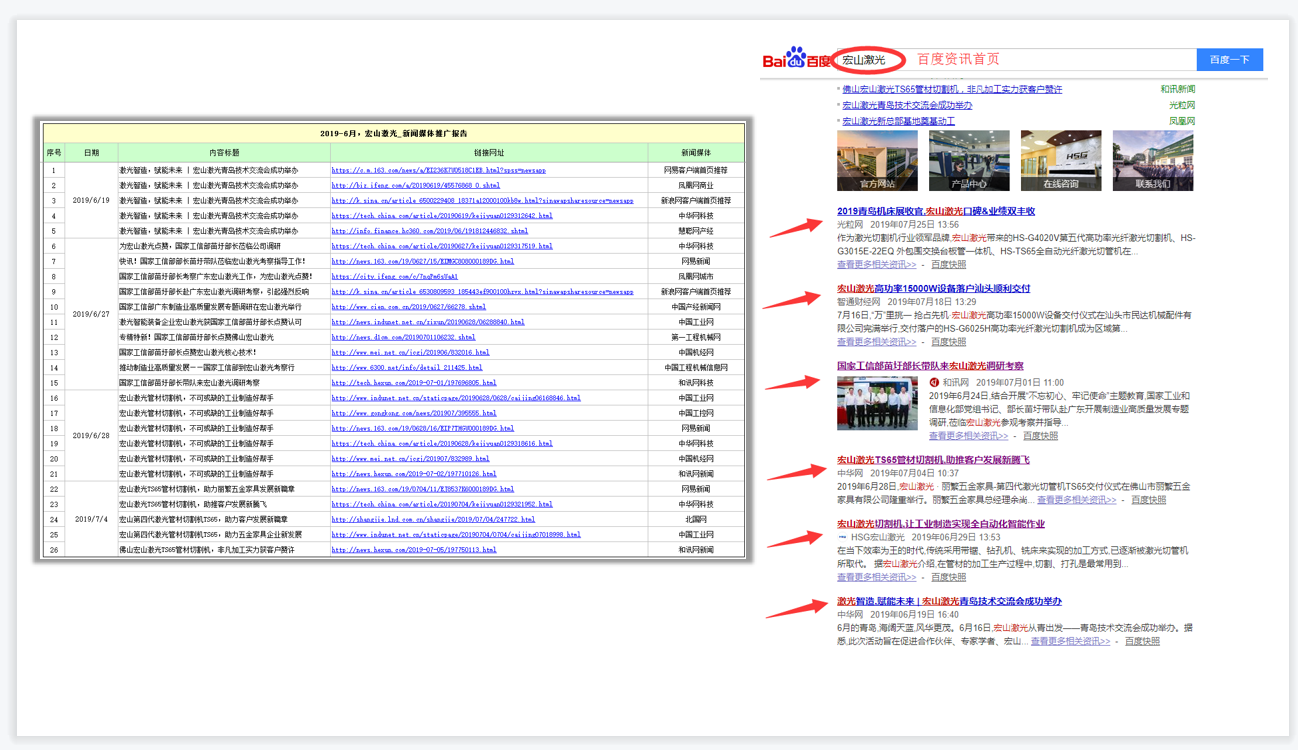The image size is (1298, 750).
Task: Click the 百度一下 search button
Action: [1229, 60]
